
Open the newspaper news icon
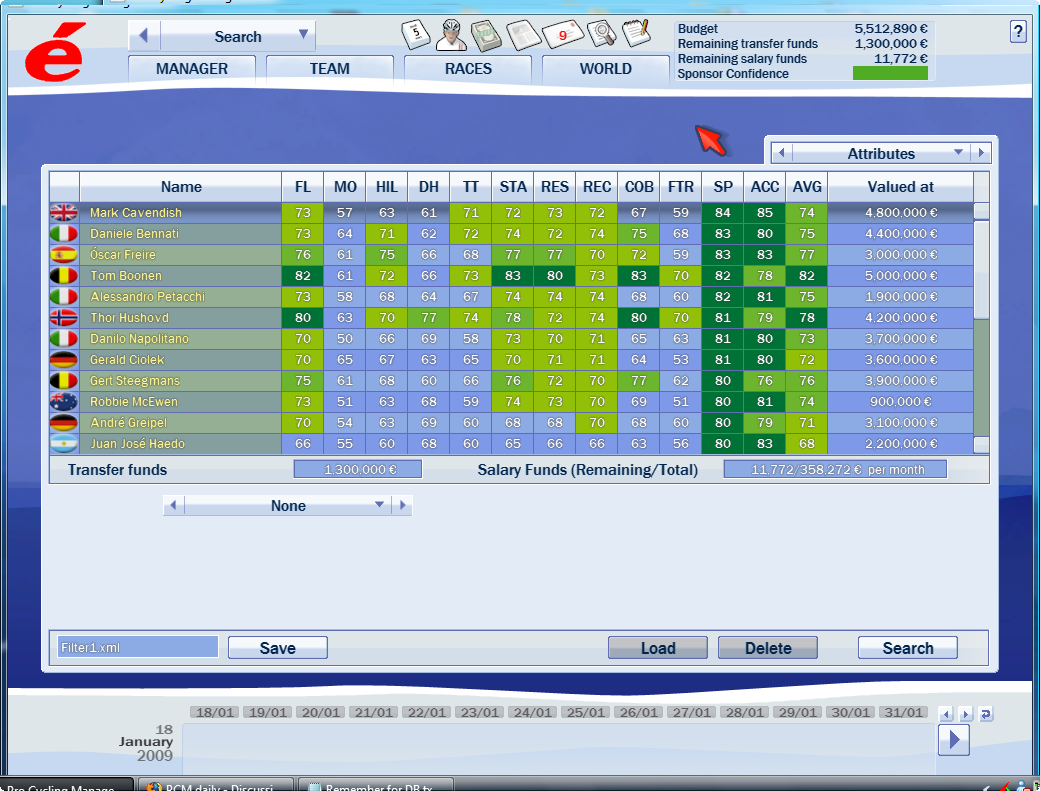point(523,35)
